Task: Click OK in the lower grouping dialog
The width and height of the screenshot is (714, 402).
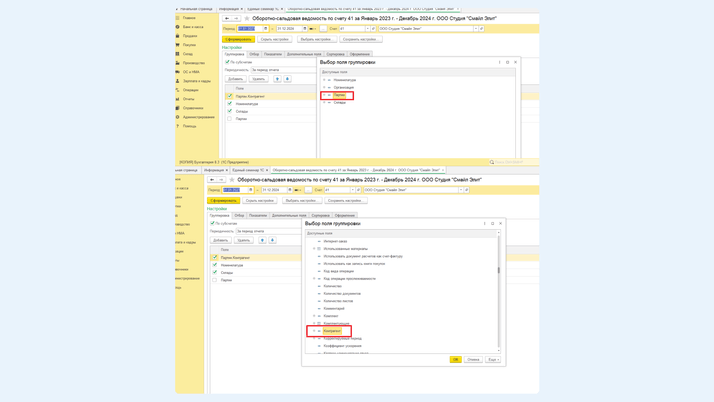Action: (455, 359)
